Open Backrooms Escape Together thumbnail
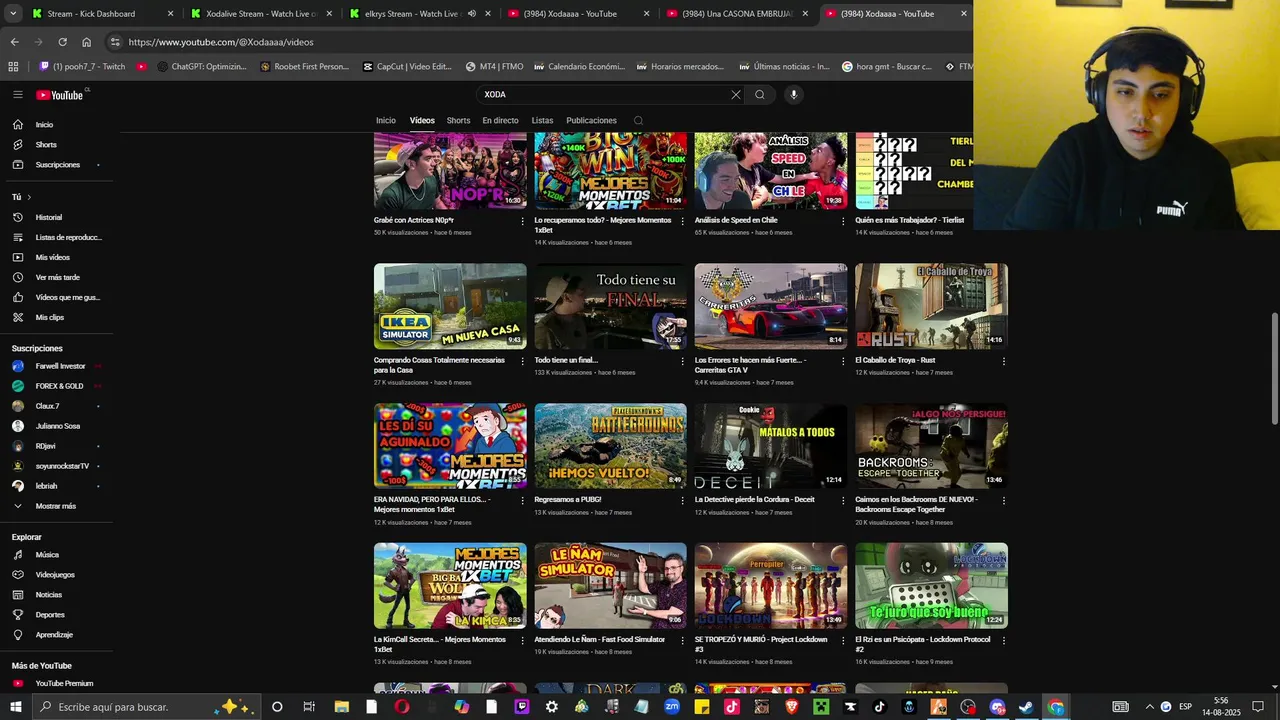 (x=931, y=446)
